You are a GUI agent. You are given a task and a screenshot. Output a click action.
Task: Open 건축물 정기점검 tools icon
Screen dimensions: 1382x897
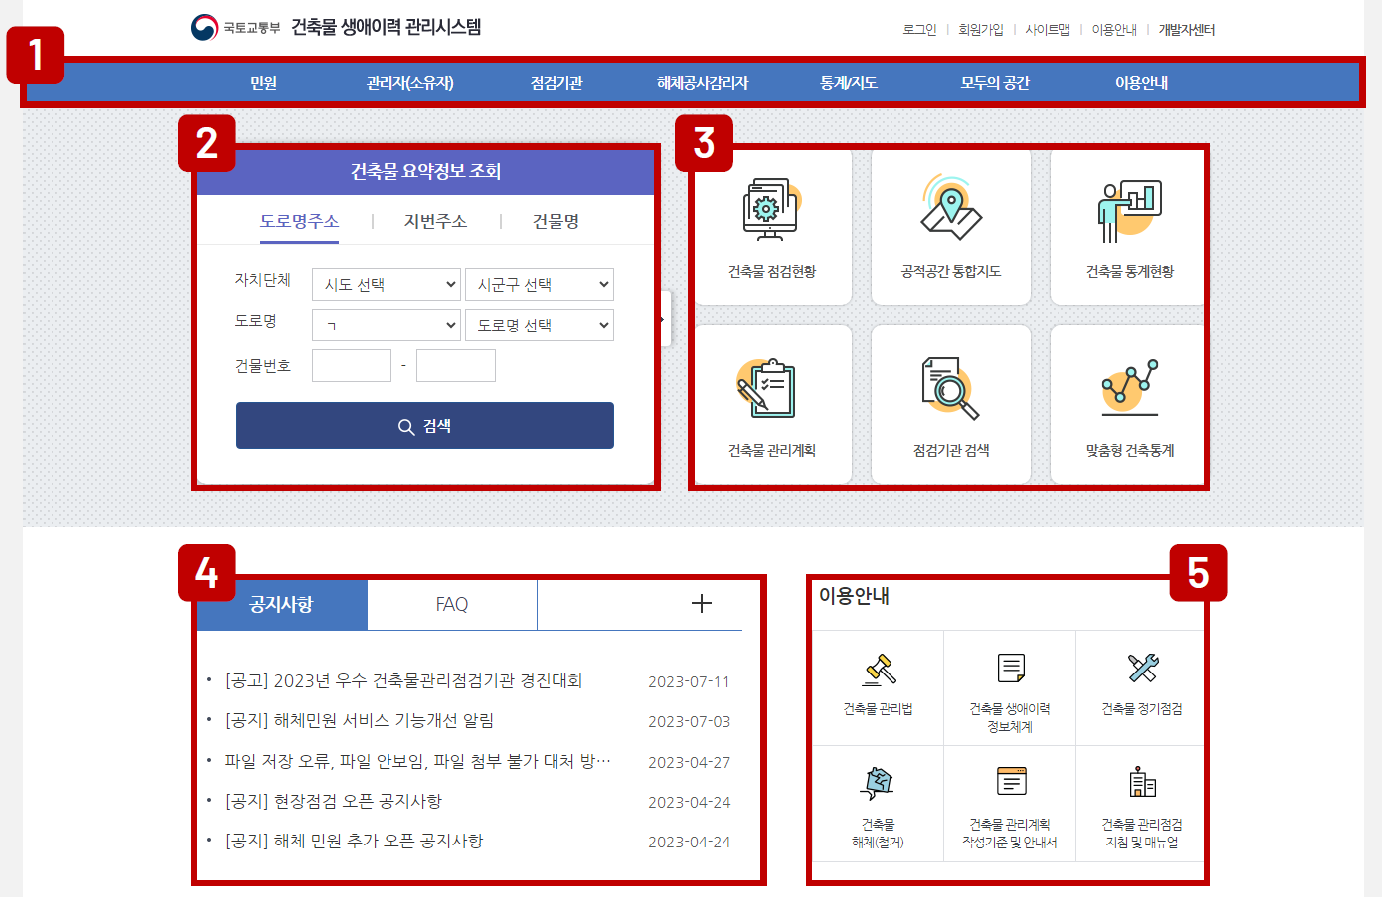tap(1140, 686)
